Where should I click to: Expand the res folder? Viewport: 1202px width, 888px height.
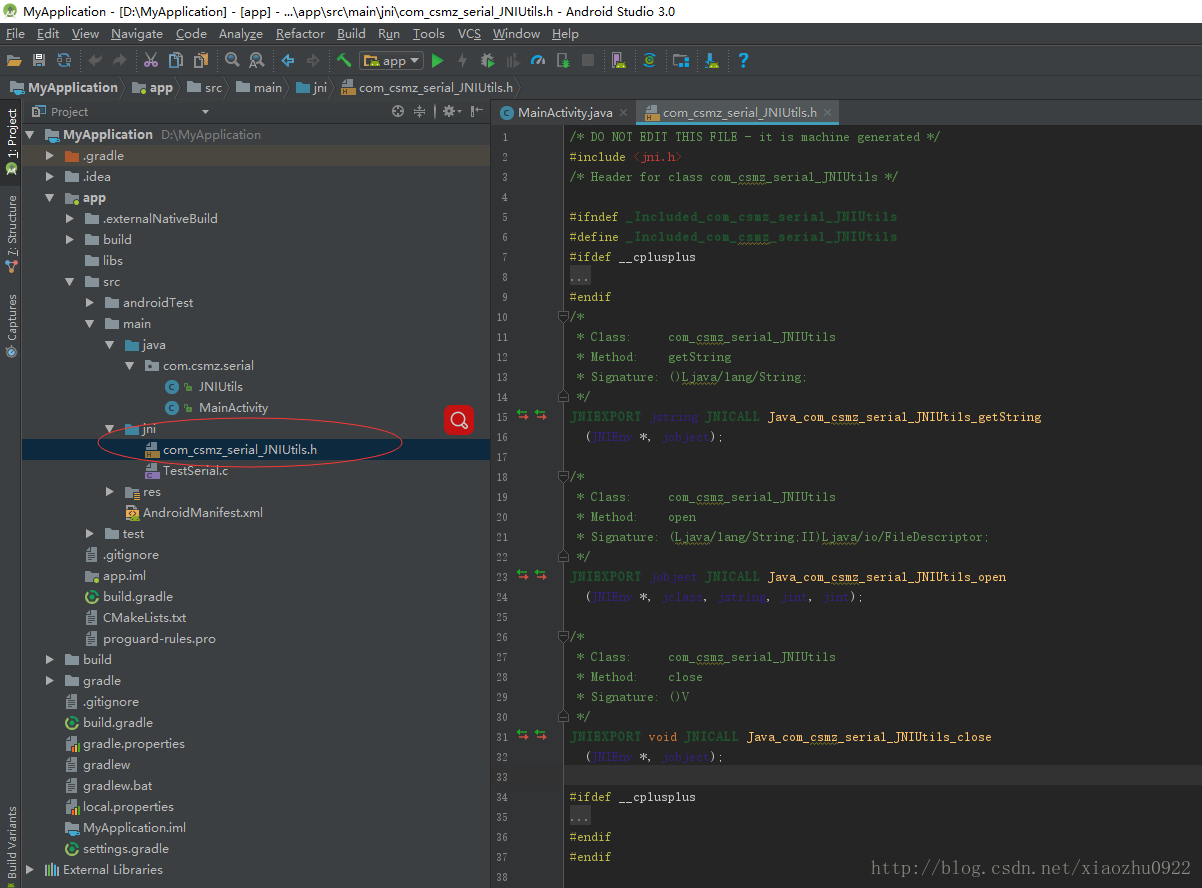pyautogui.click(x=110, y=491)
